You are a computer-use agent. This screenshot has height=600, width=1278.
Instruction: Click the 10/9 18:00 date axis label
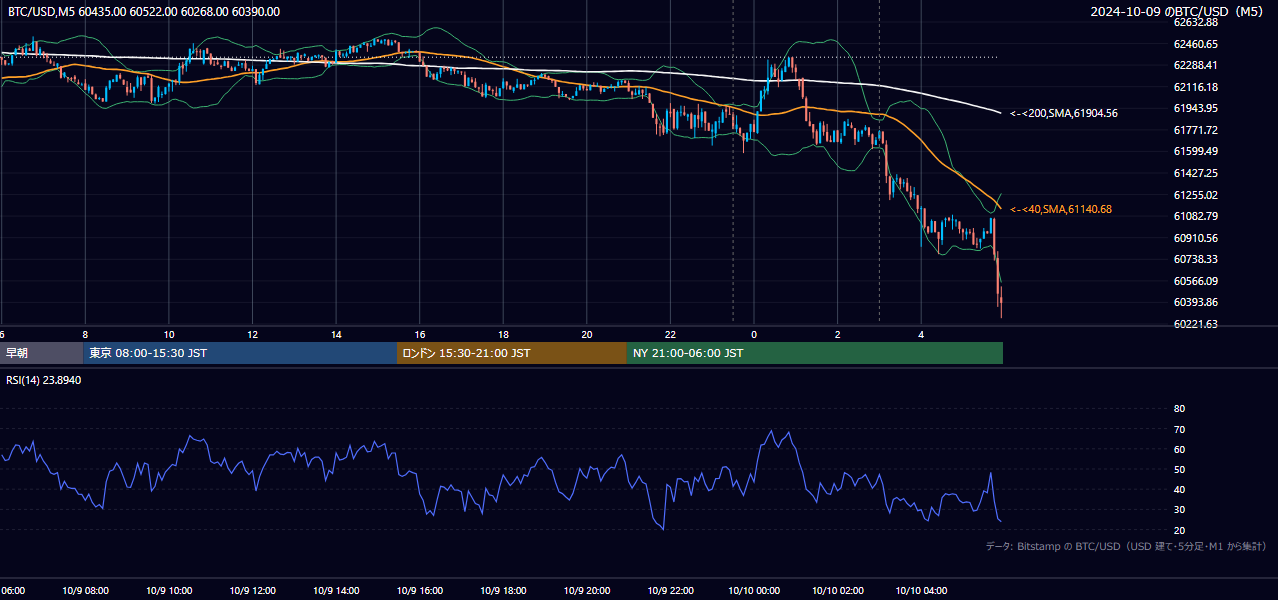tap(503, 591)
